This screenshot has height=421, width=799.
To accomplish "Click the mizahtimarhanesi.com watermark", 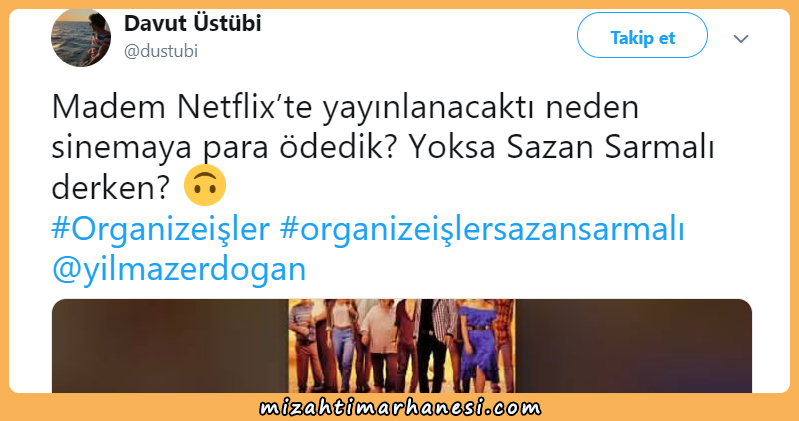I will click(400, 408).
